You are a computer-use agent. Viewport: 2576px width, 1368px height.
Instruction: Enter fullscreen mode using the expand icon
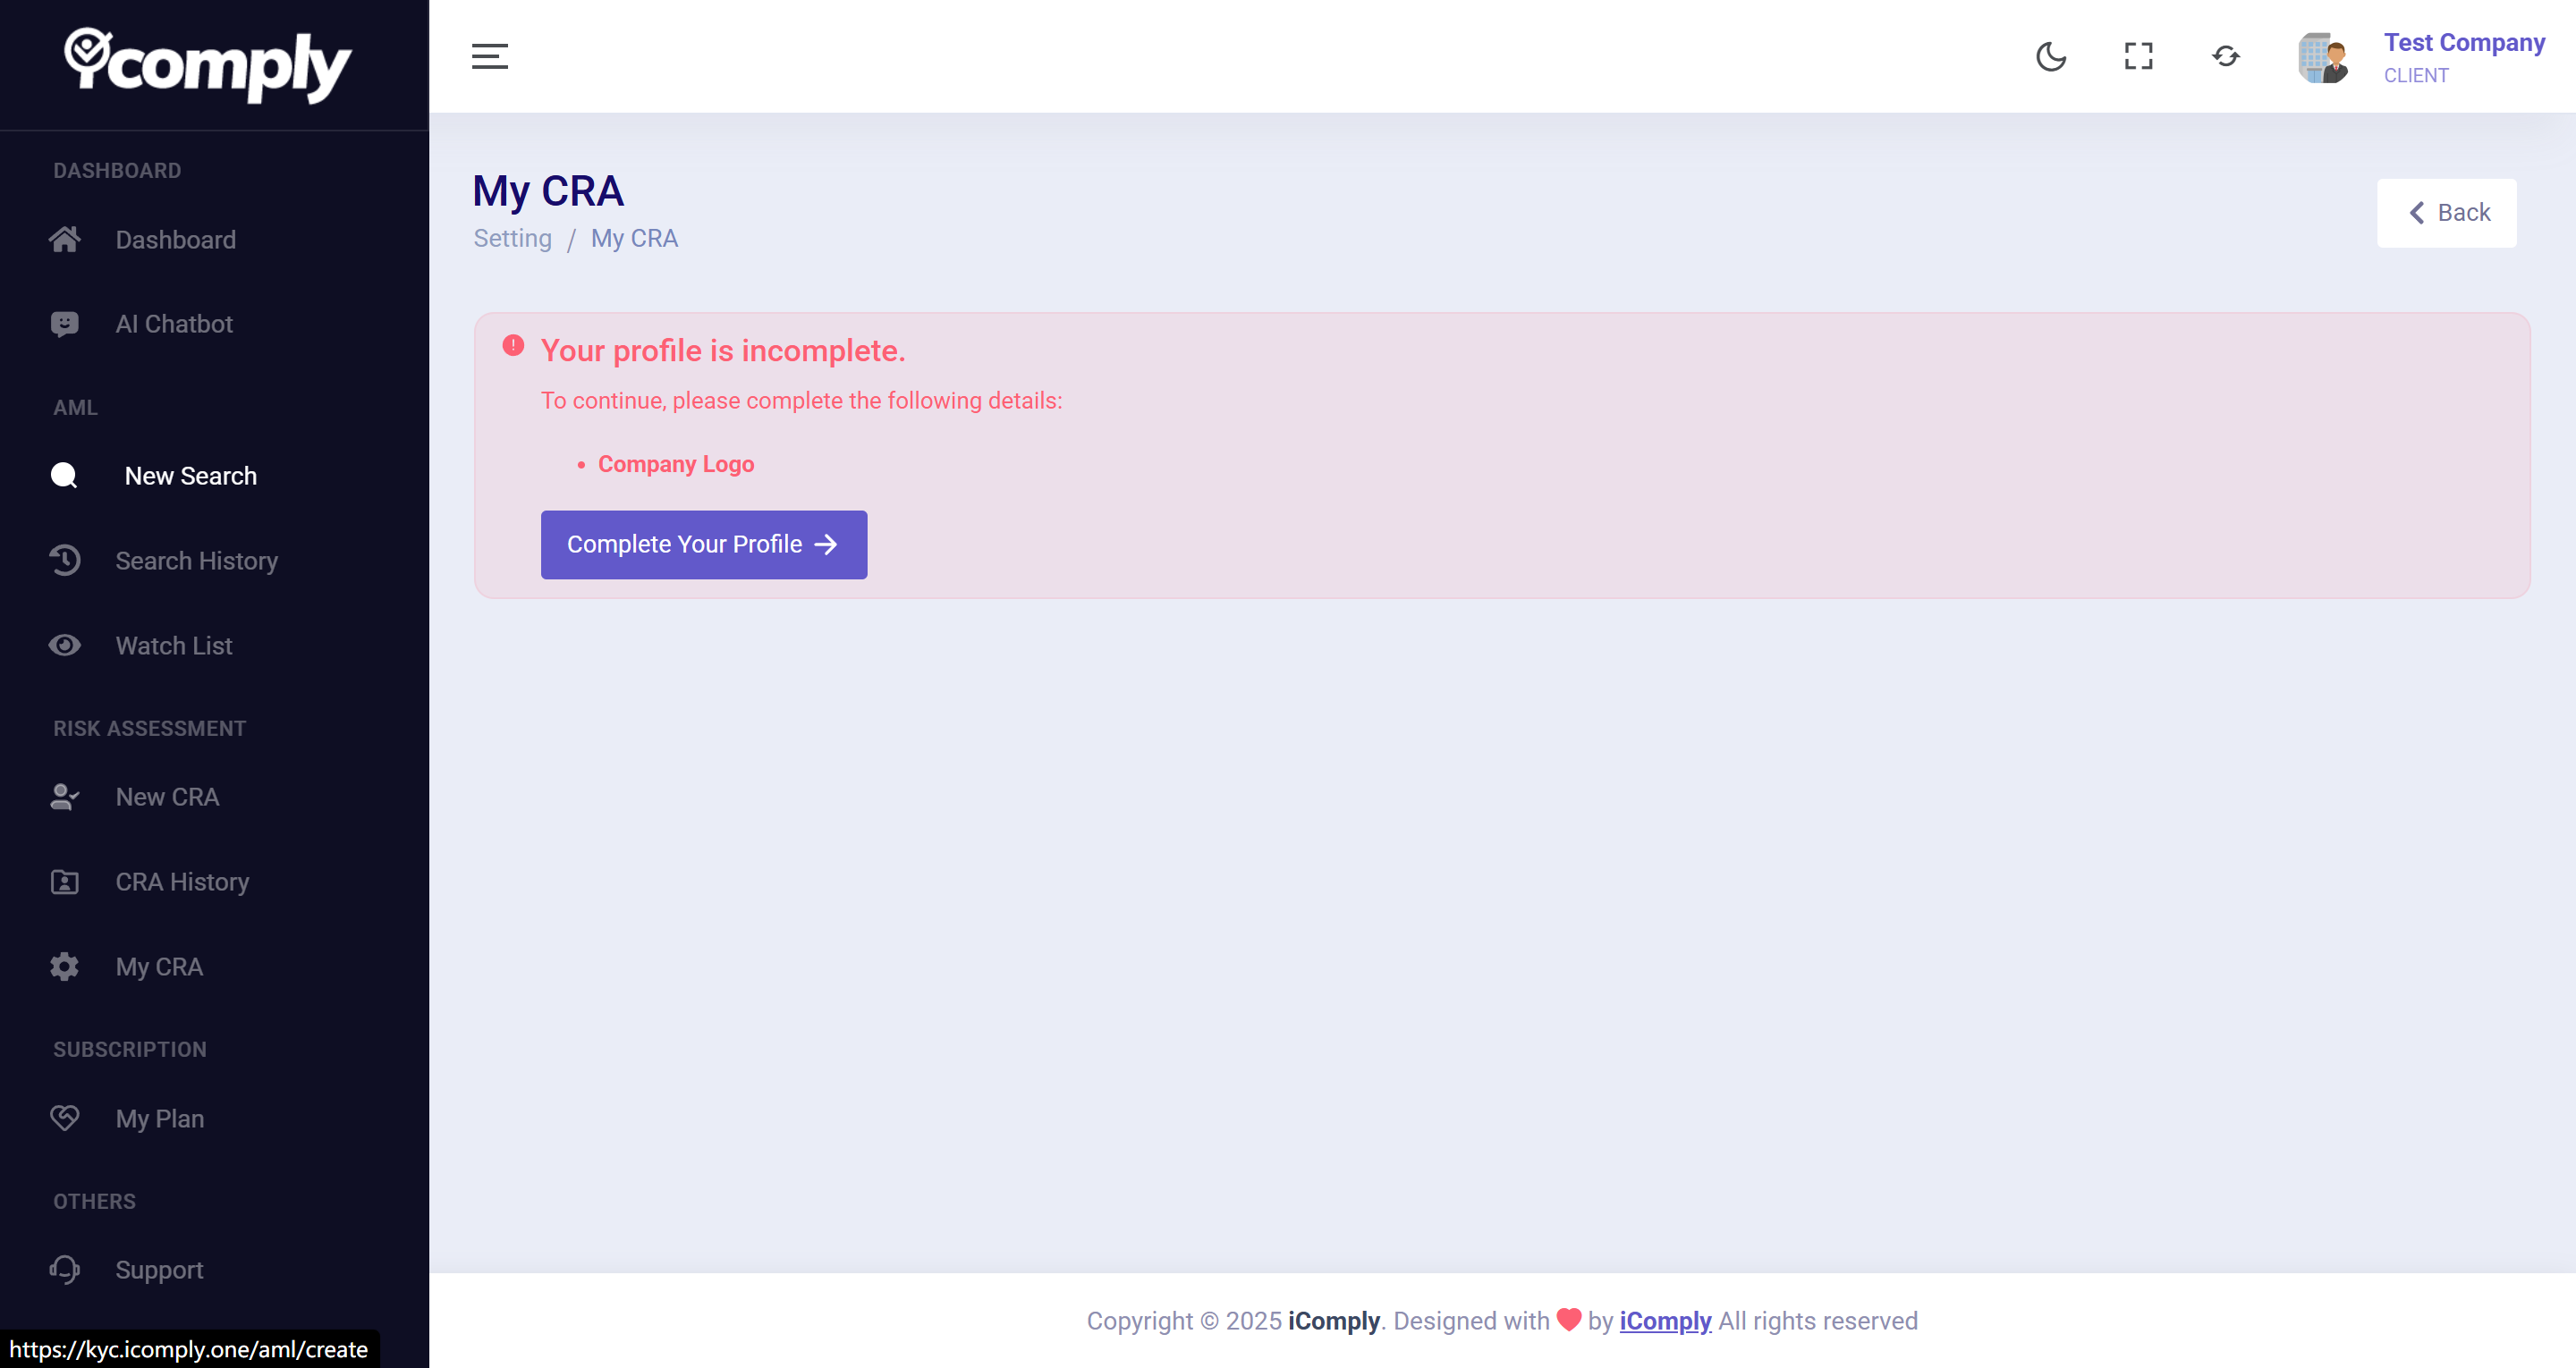2139,56
